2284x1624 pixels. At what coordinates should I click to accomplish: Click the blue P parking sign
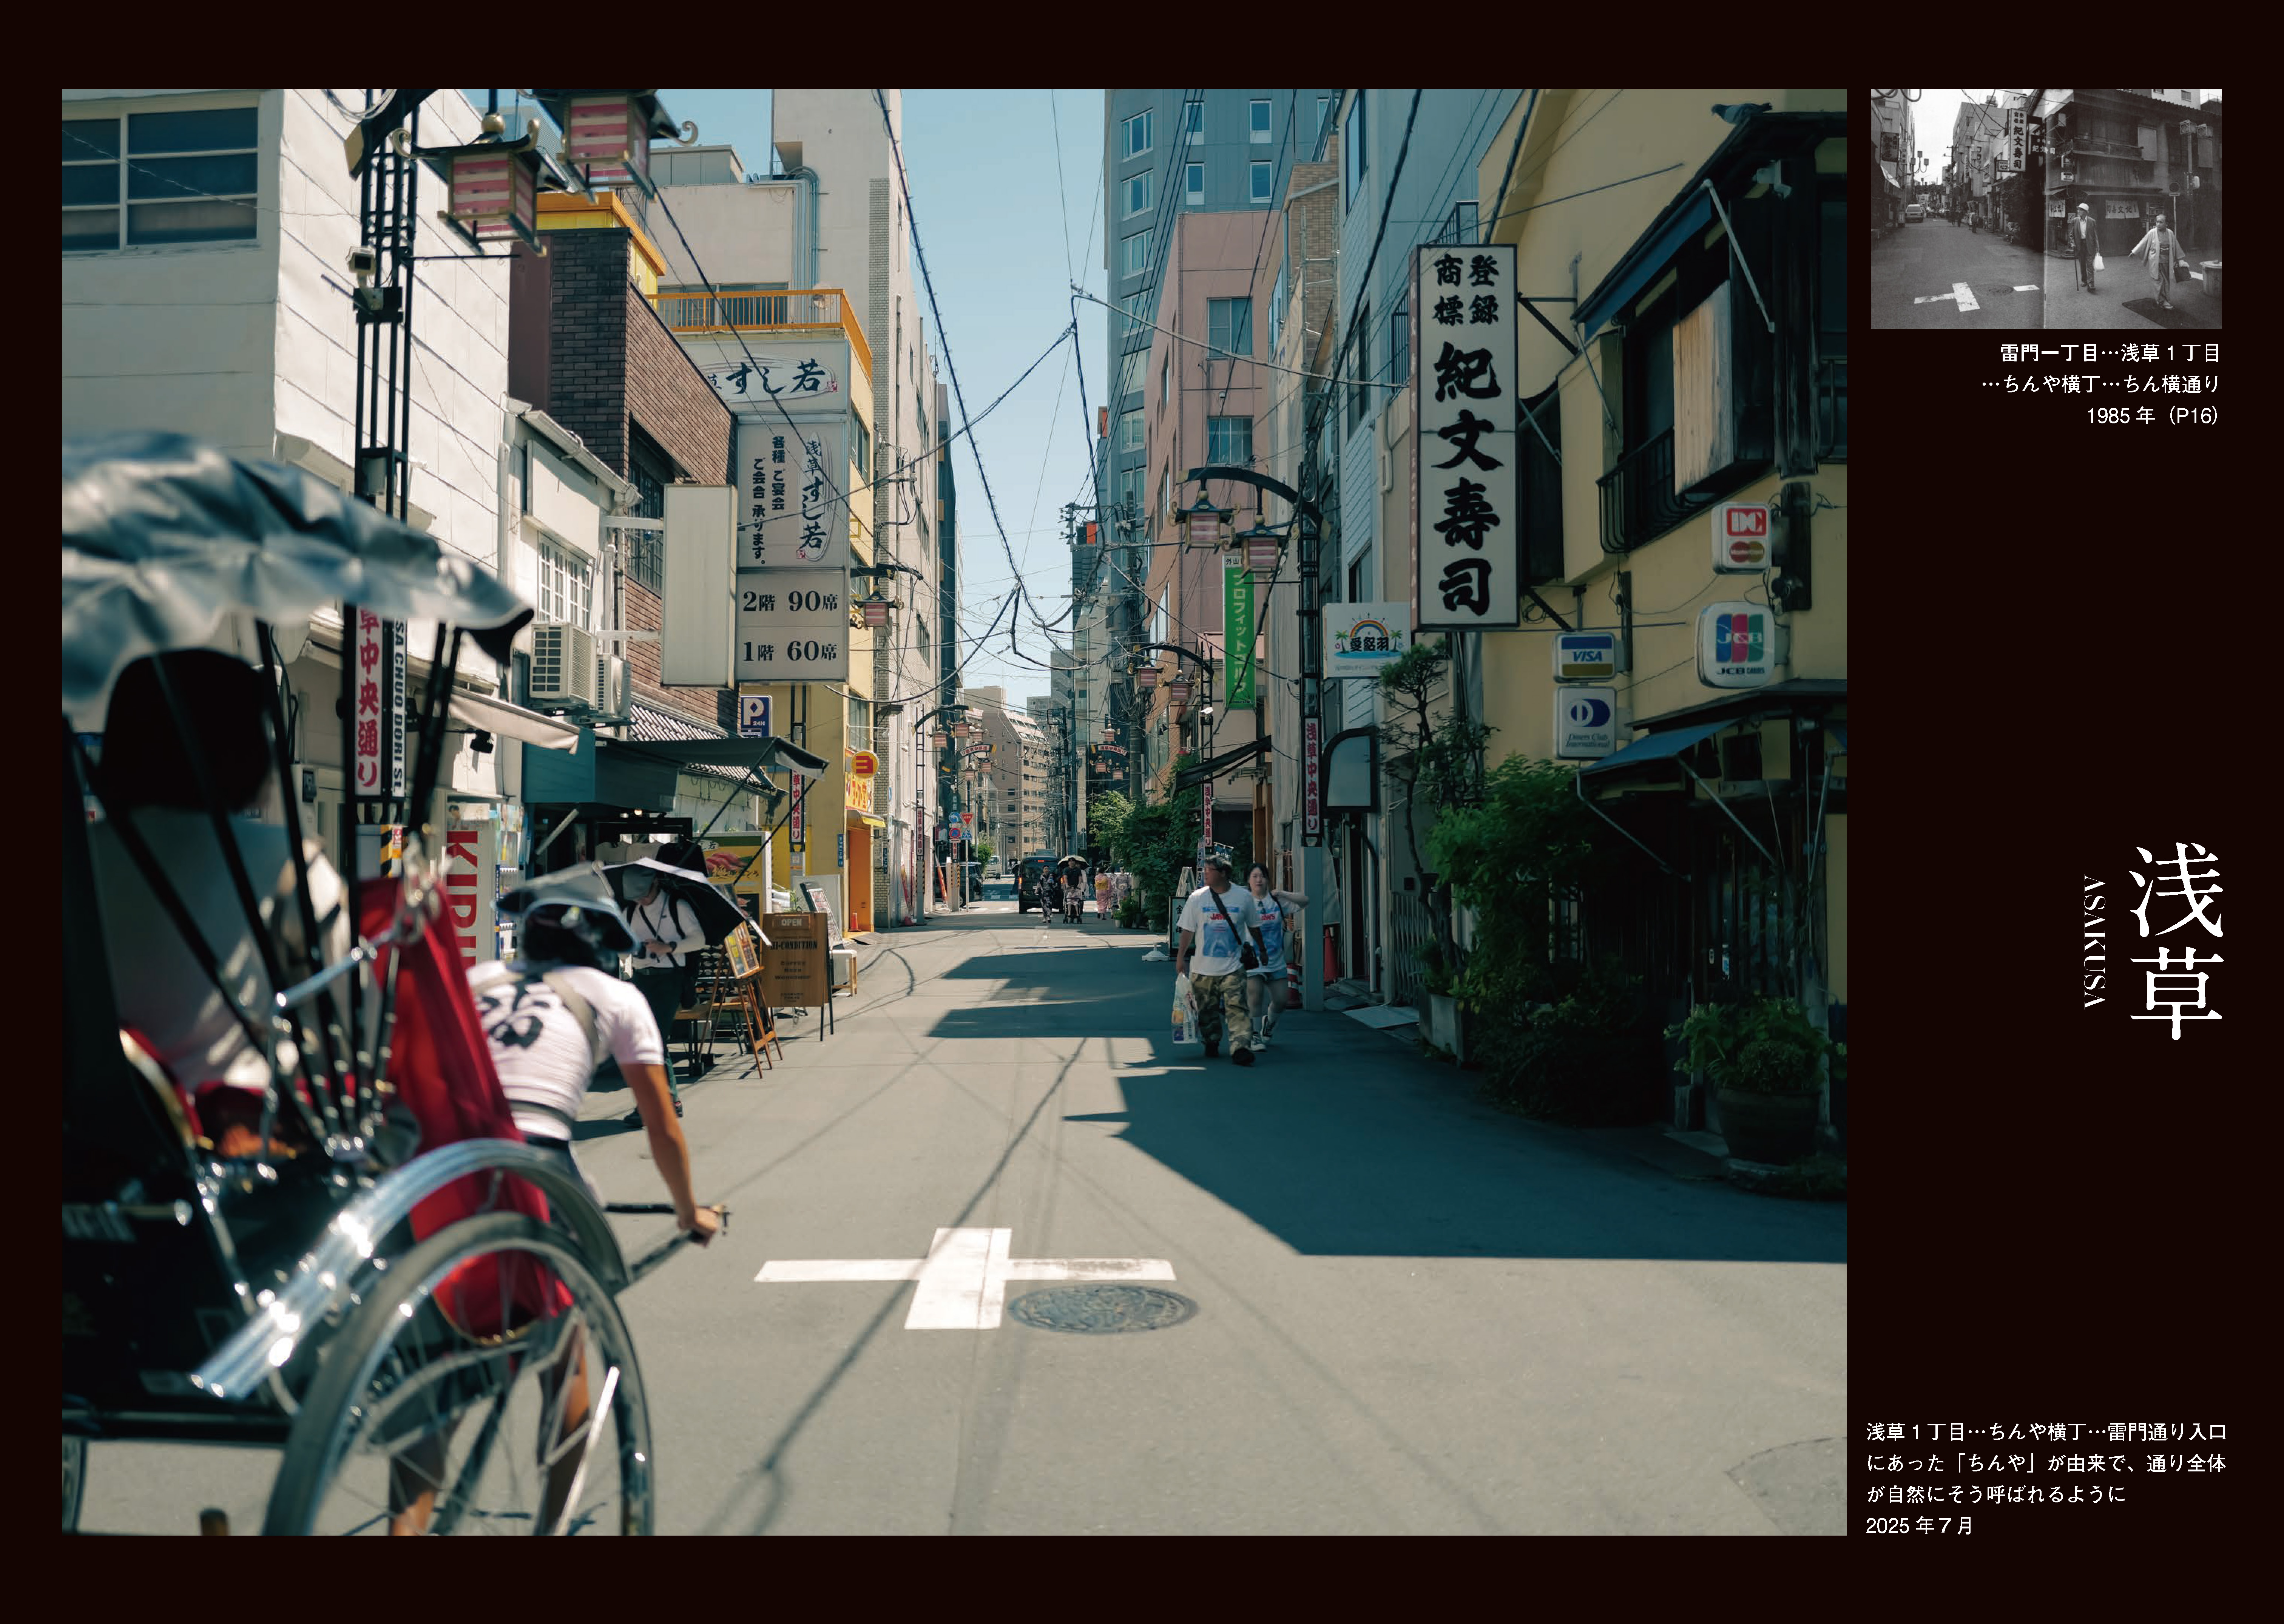(x=755, y=716)
